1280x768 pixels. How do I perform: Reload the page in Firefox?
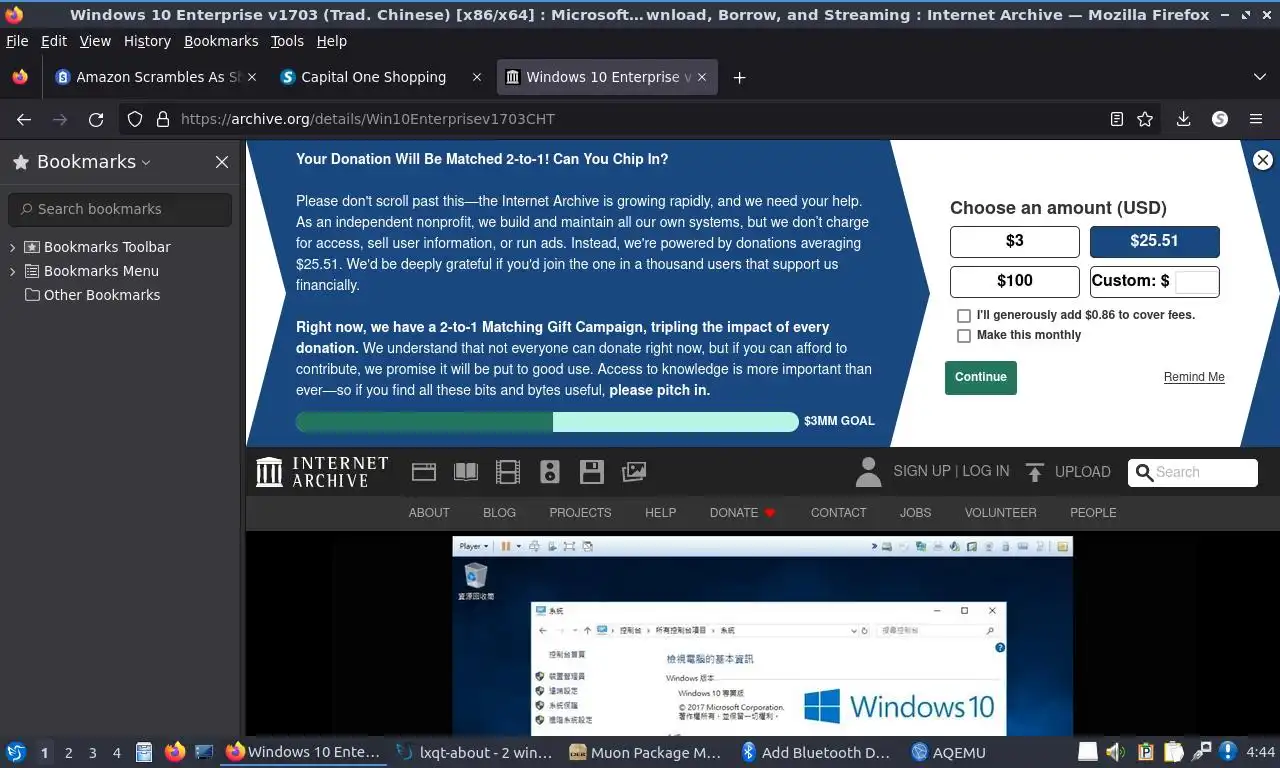coord(96,119)
